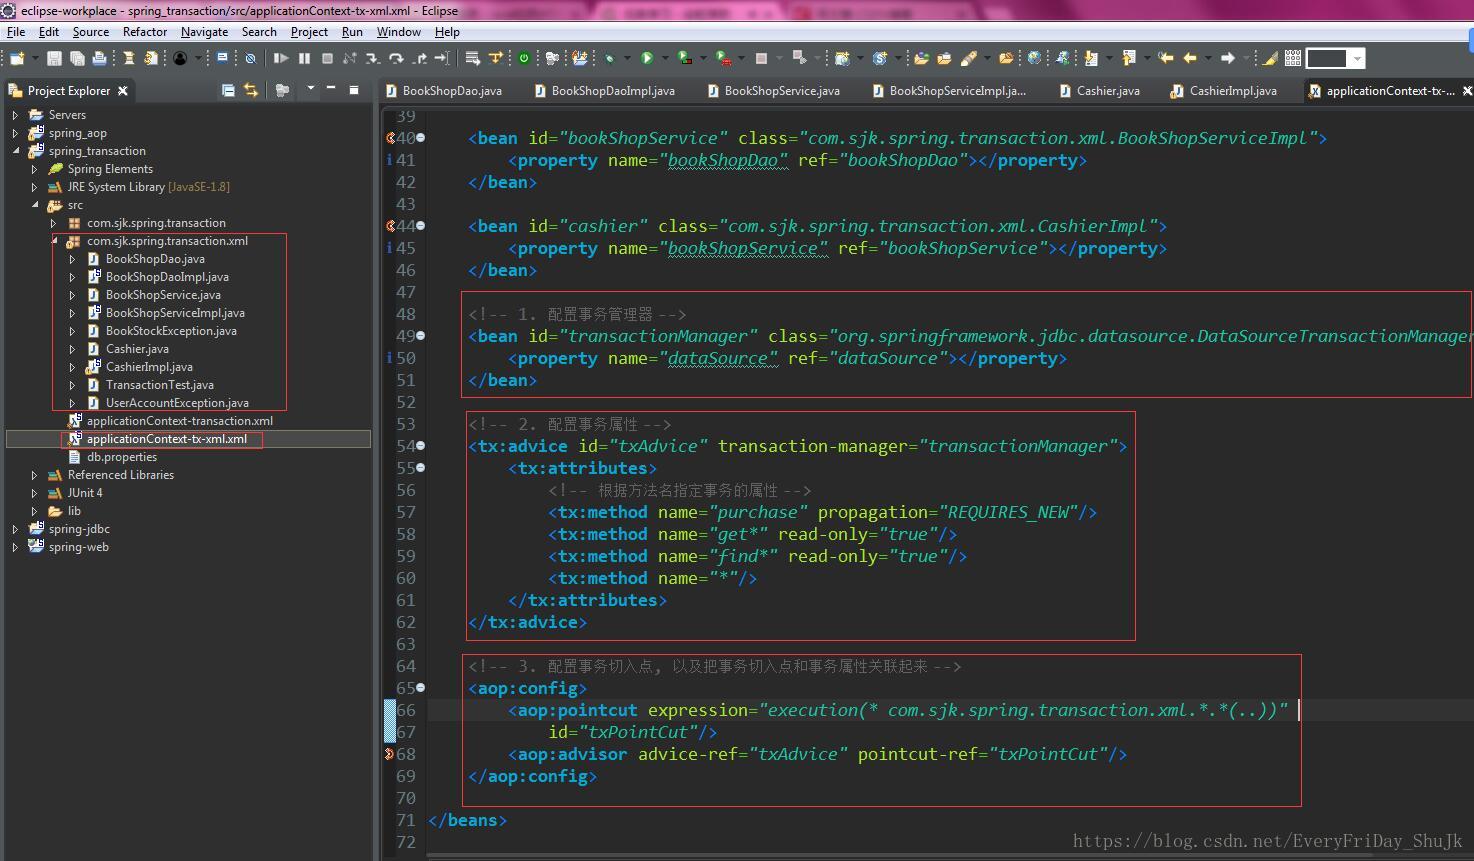1474x861 pixels.
Task: Open the Source menu
Action: pyautogui.click(x=90, y=32)
